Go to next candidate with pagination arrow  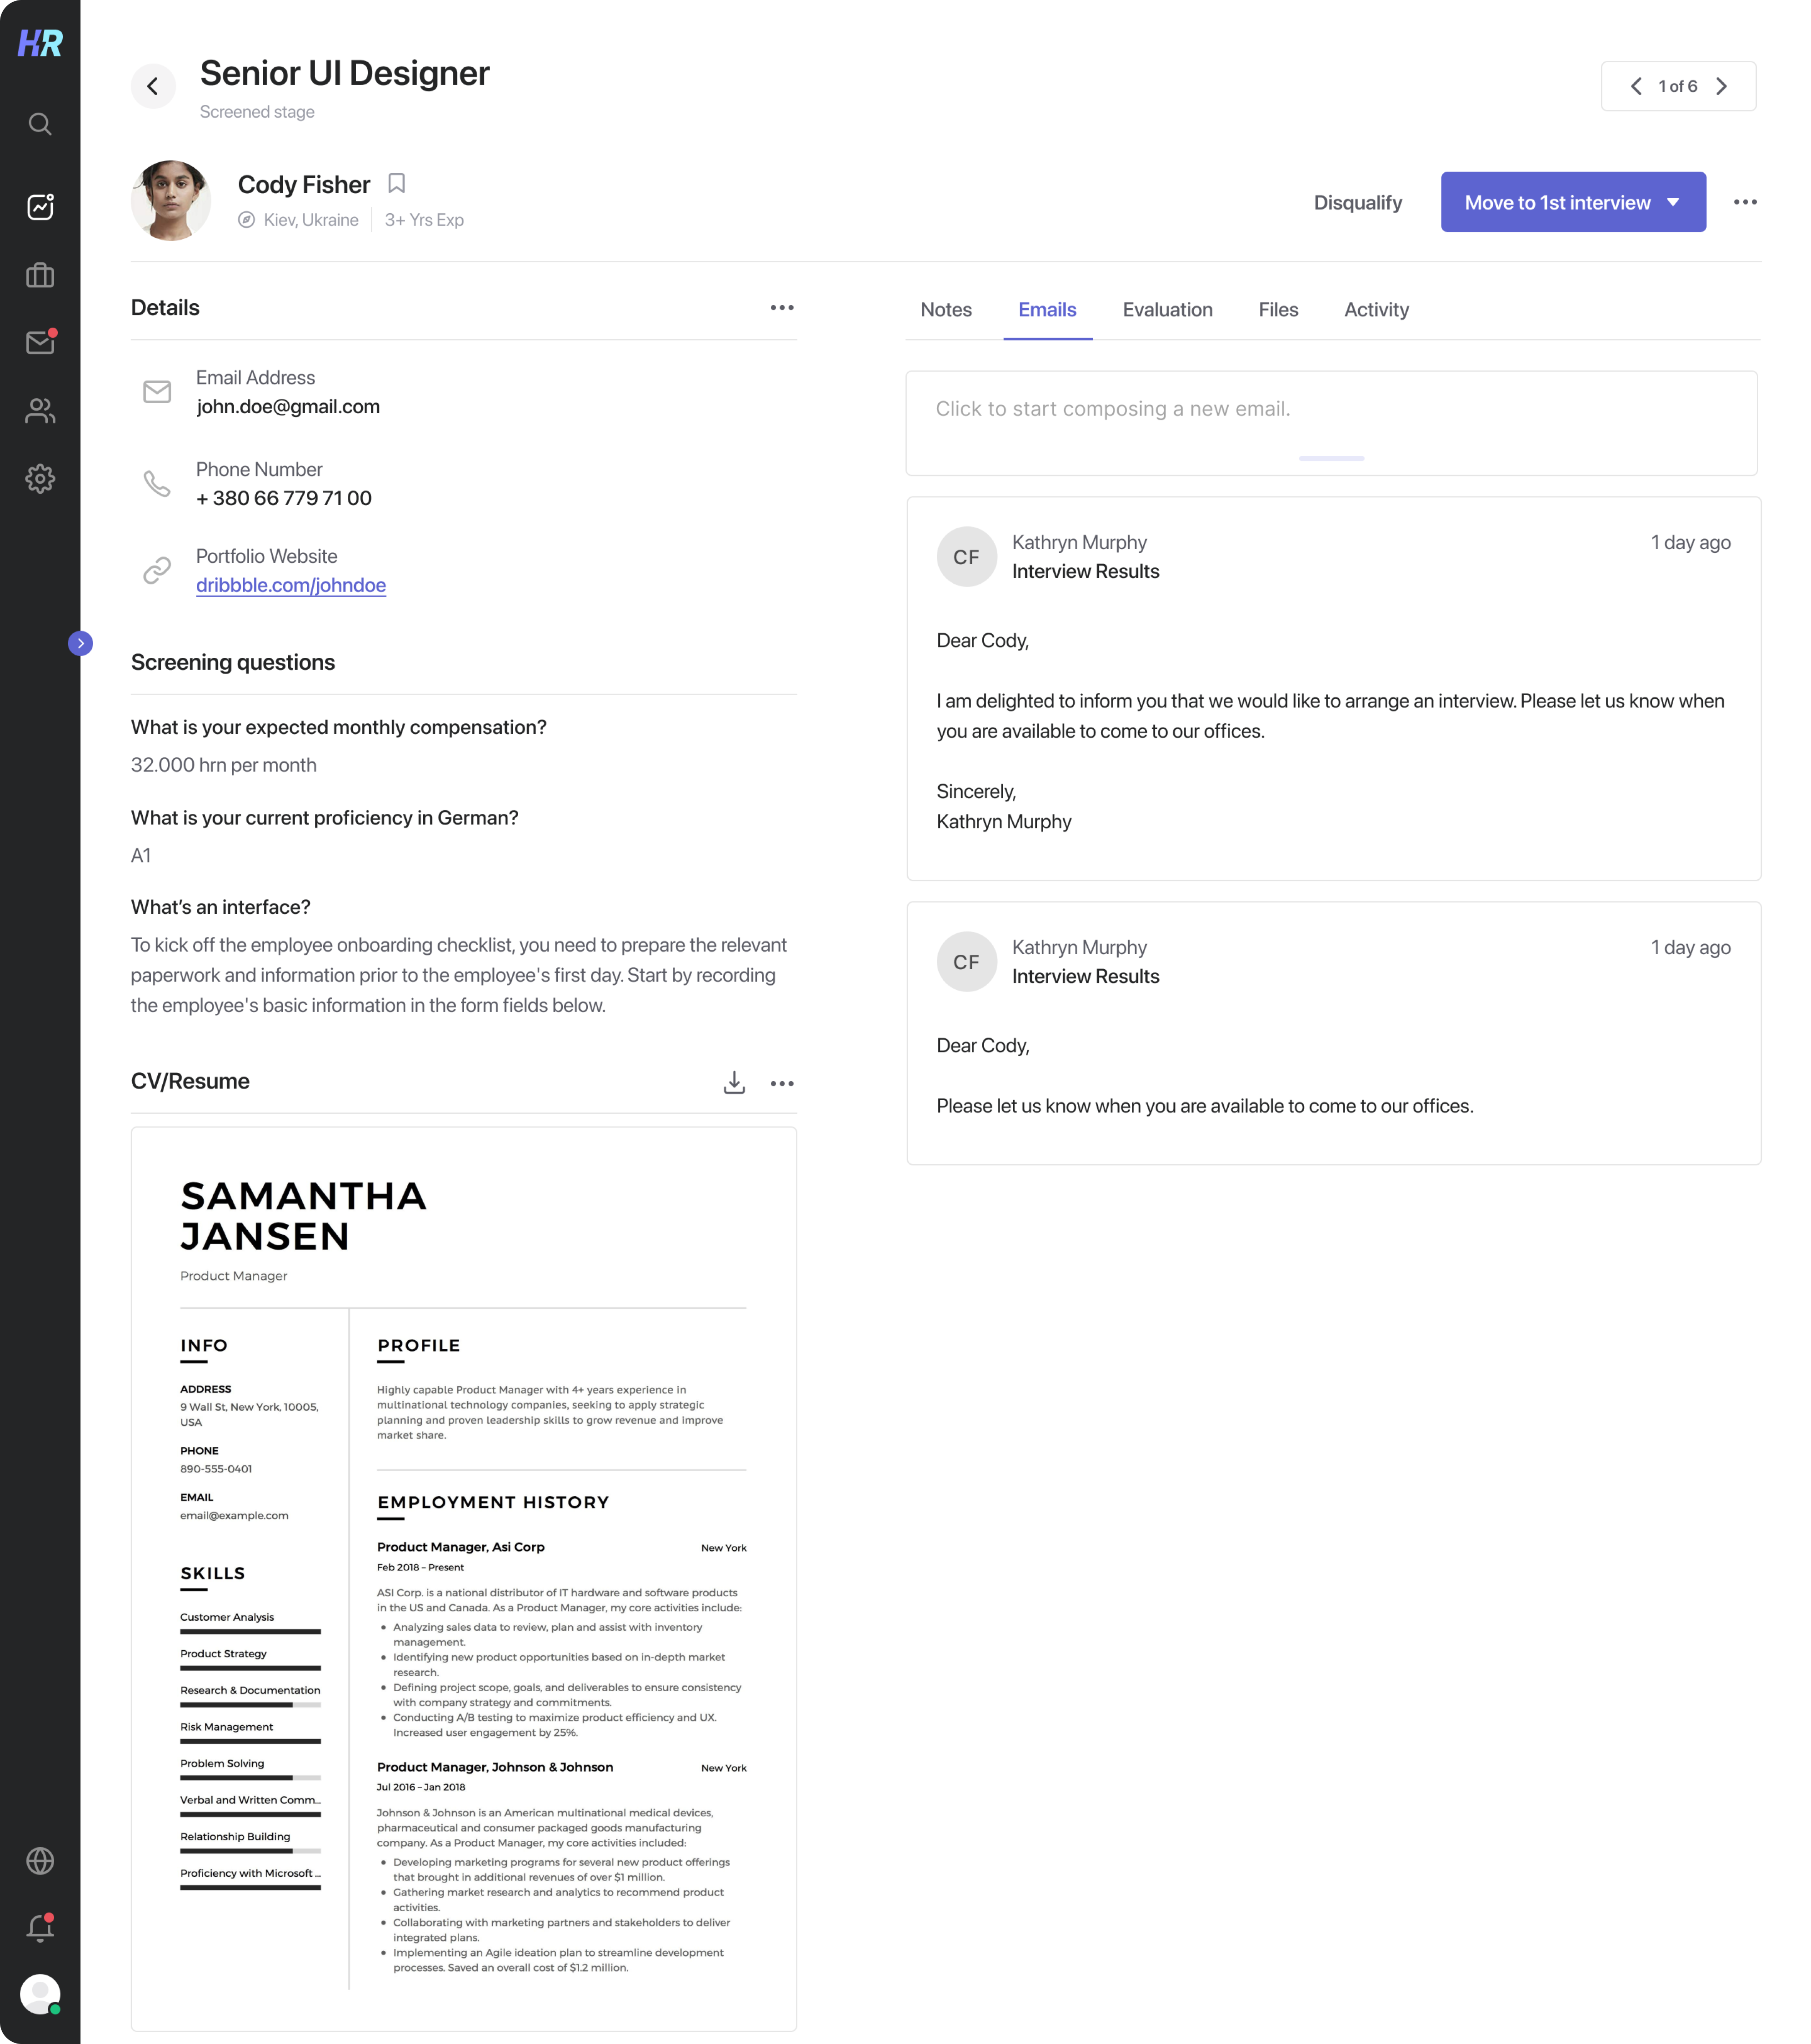1722,86
